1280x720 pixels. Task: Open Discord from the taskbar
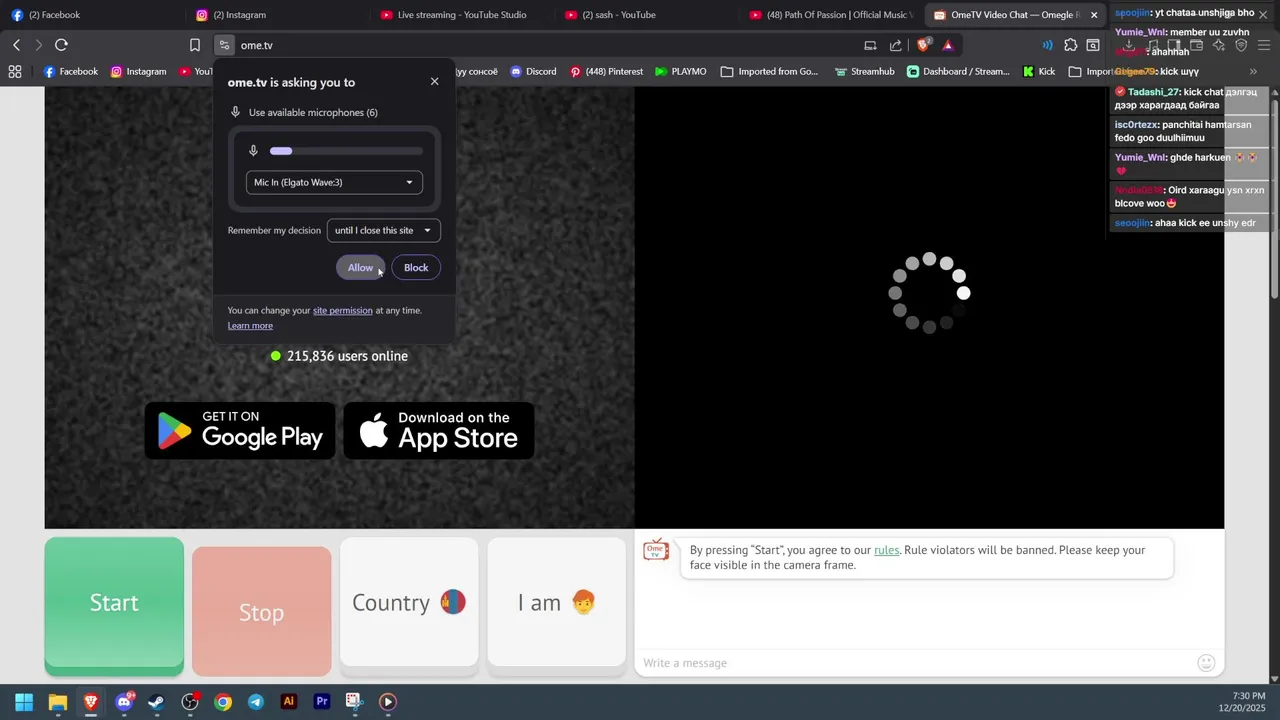click(x=124, y=702)
